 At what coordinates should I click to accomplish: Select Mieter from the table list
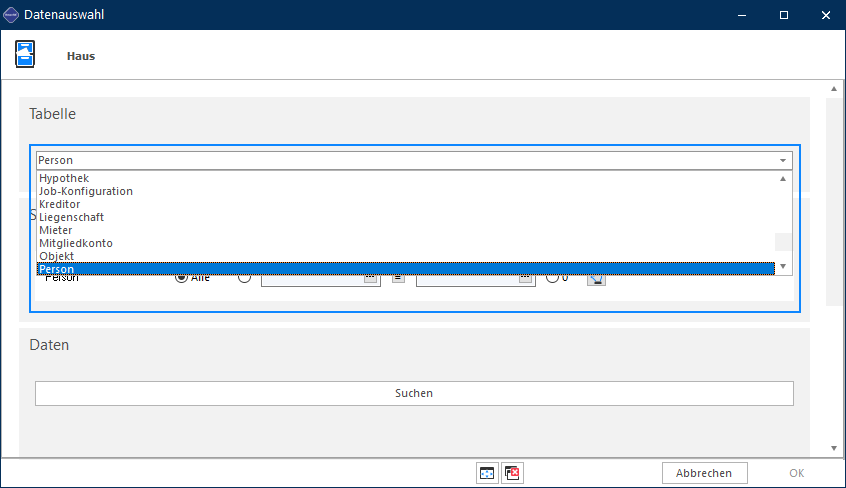[x=406, y=230]
